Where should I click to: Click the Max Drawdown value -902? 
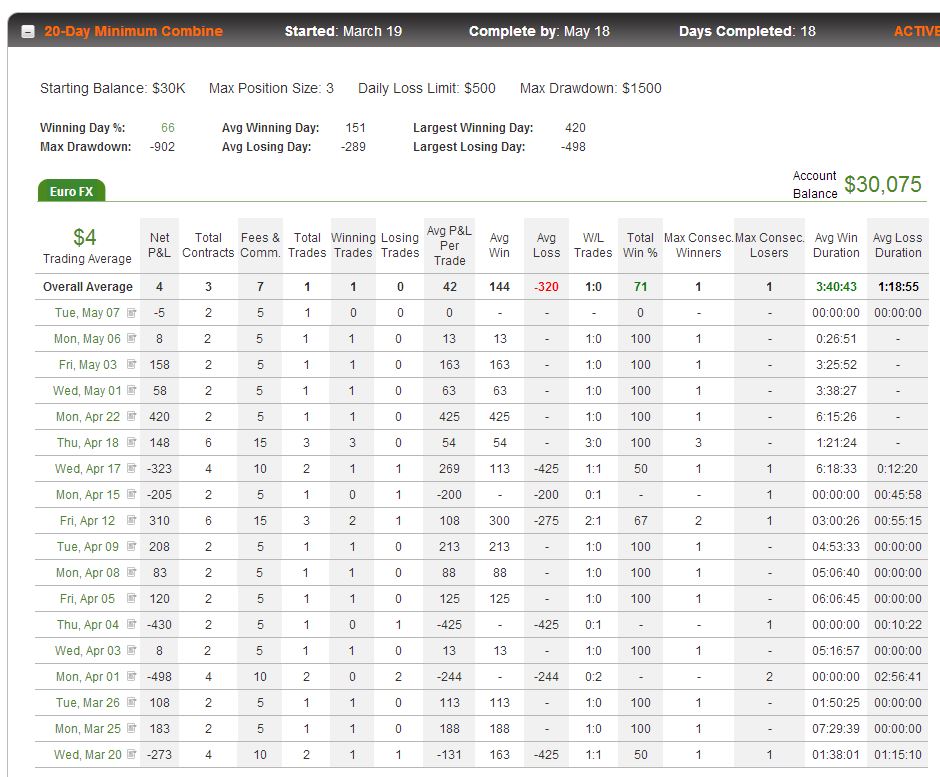pyautogui.click(x=162, y=147)
